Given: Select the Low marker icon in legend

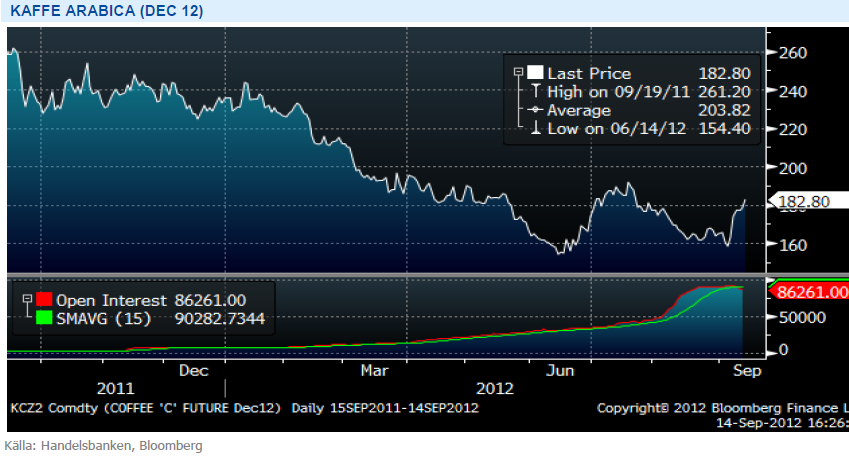Looking at the screenshot, I should 535,129.
